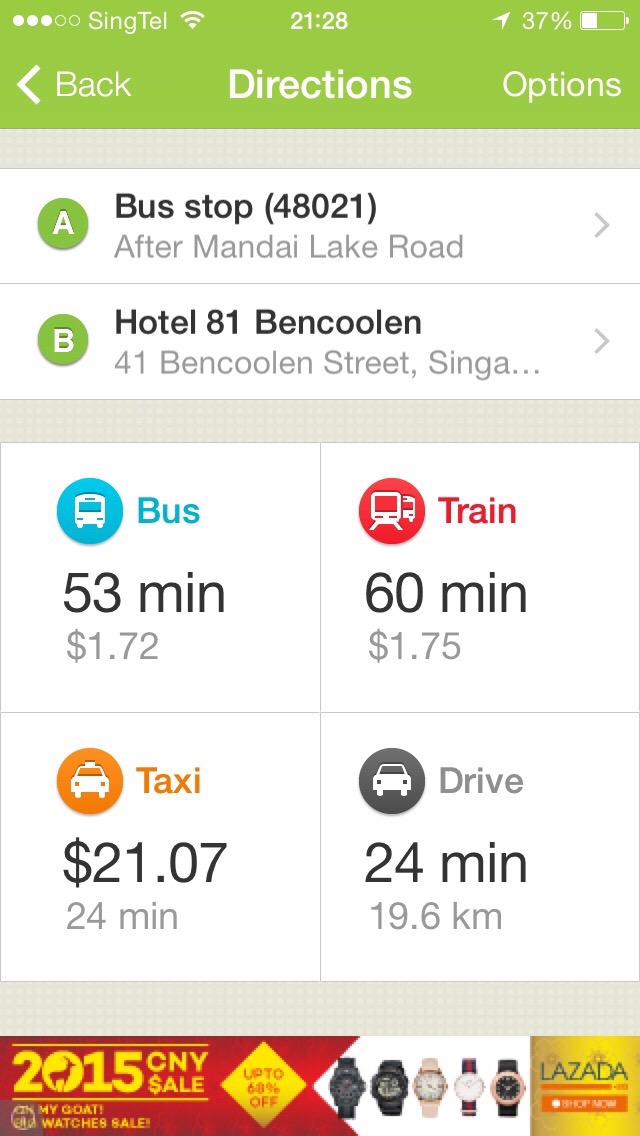Tap the orange Taxi icon
Image resolution: width=640 pixels, height=1136 pixels.
click(x=89, y=781)
